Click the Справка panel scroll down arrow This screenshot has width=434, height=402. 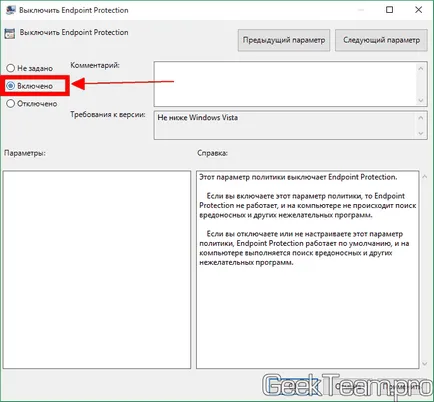click(x=424, y=364)
